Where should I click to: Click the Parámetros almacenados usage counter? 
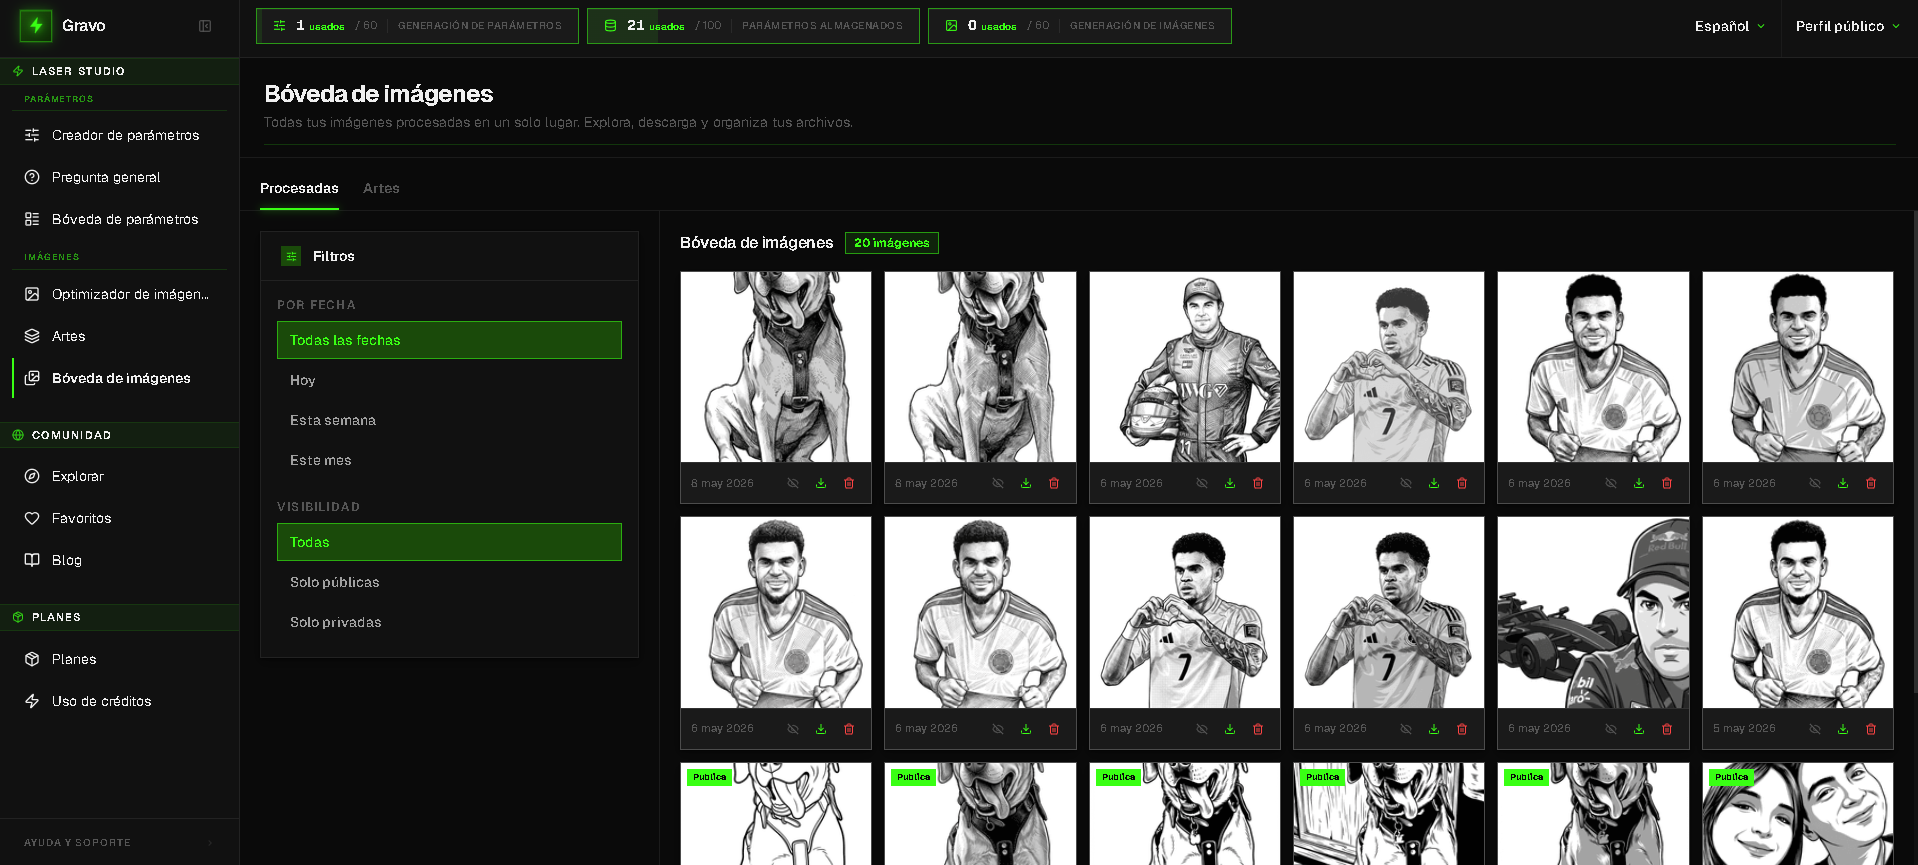(x=753, y=26)
